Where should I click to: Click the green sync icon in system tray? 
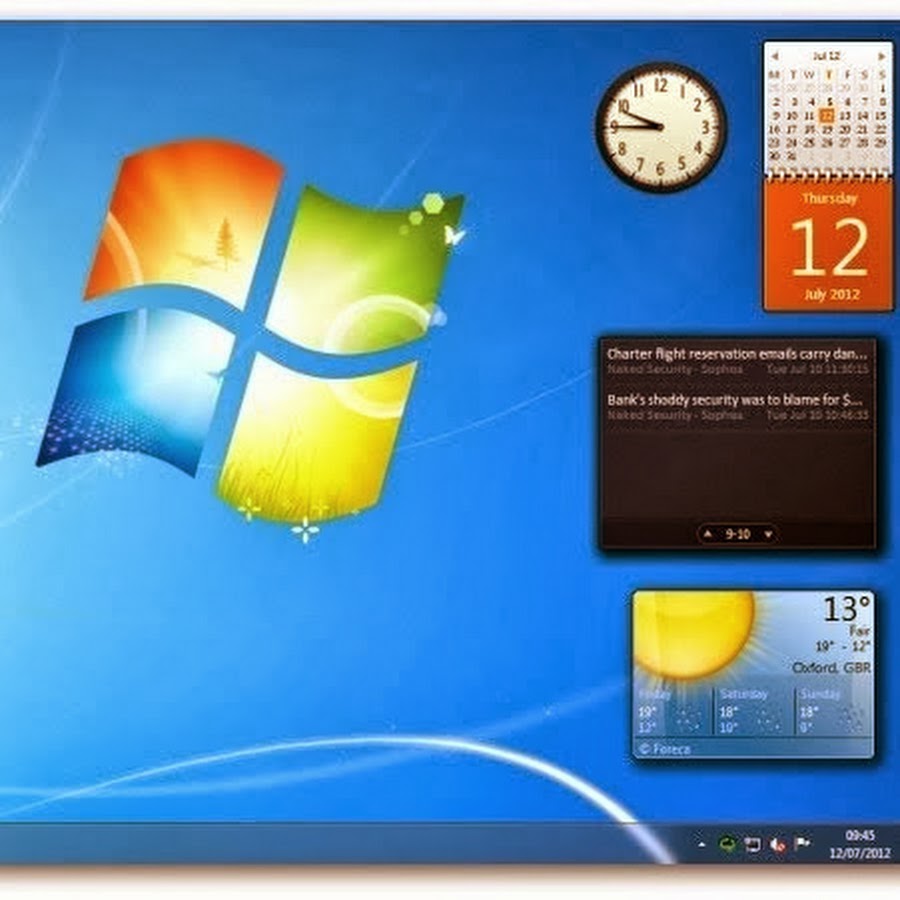click(x=728, y=844)
